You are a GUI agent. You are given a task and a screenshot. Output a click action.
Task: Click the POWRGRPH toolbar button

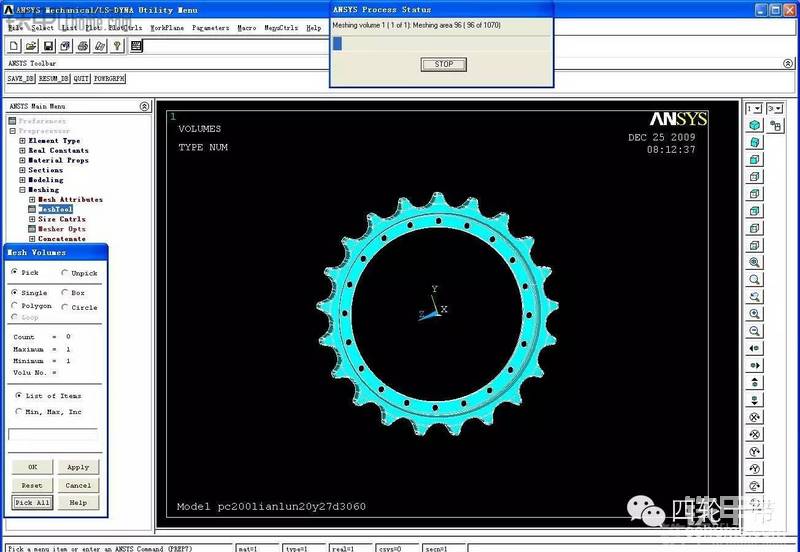109,79
